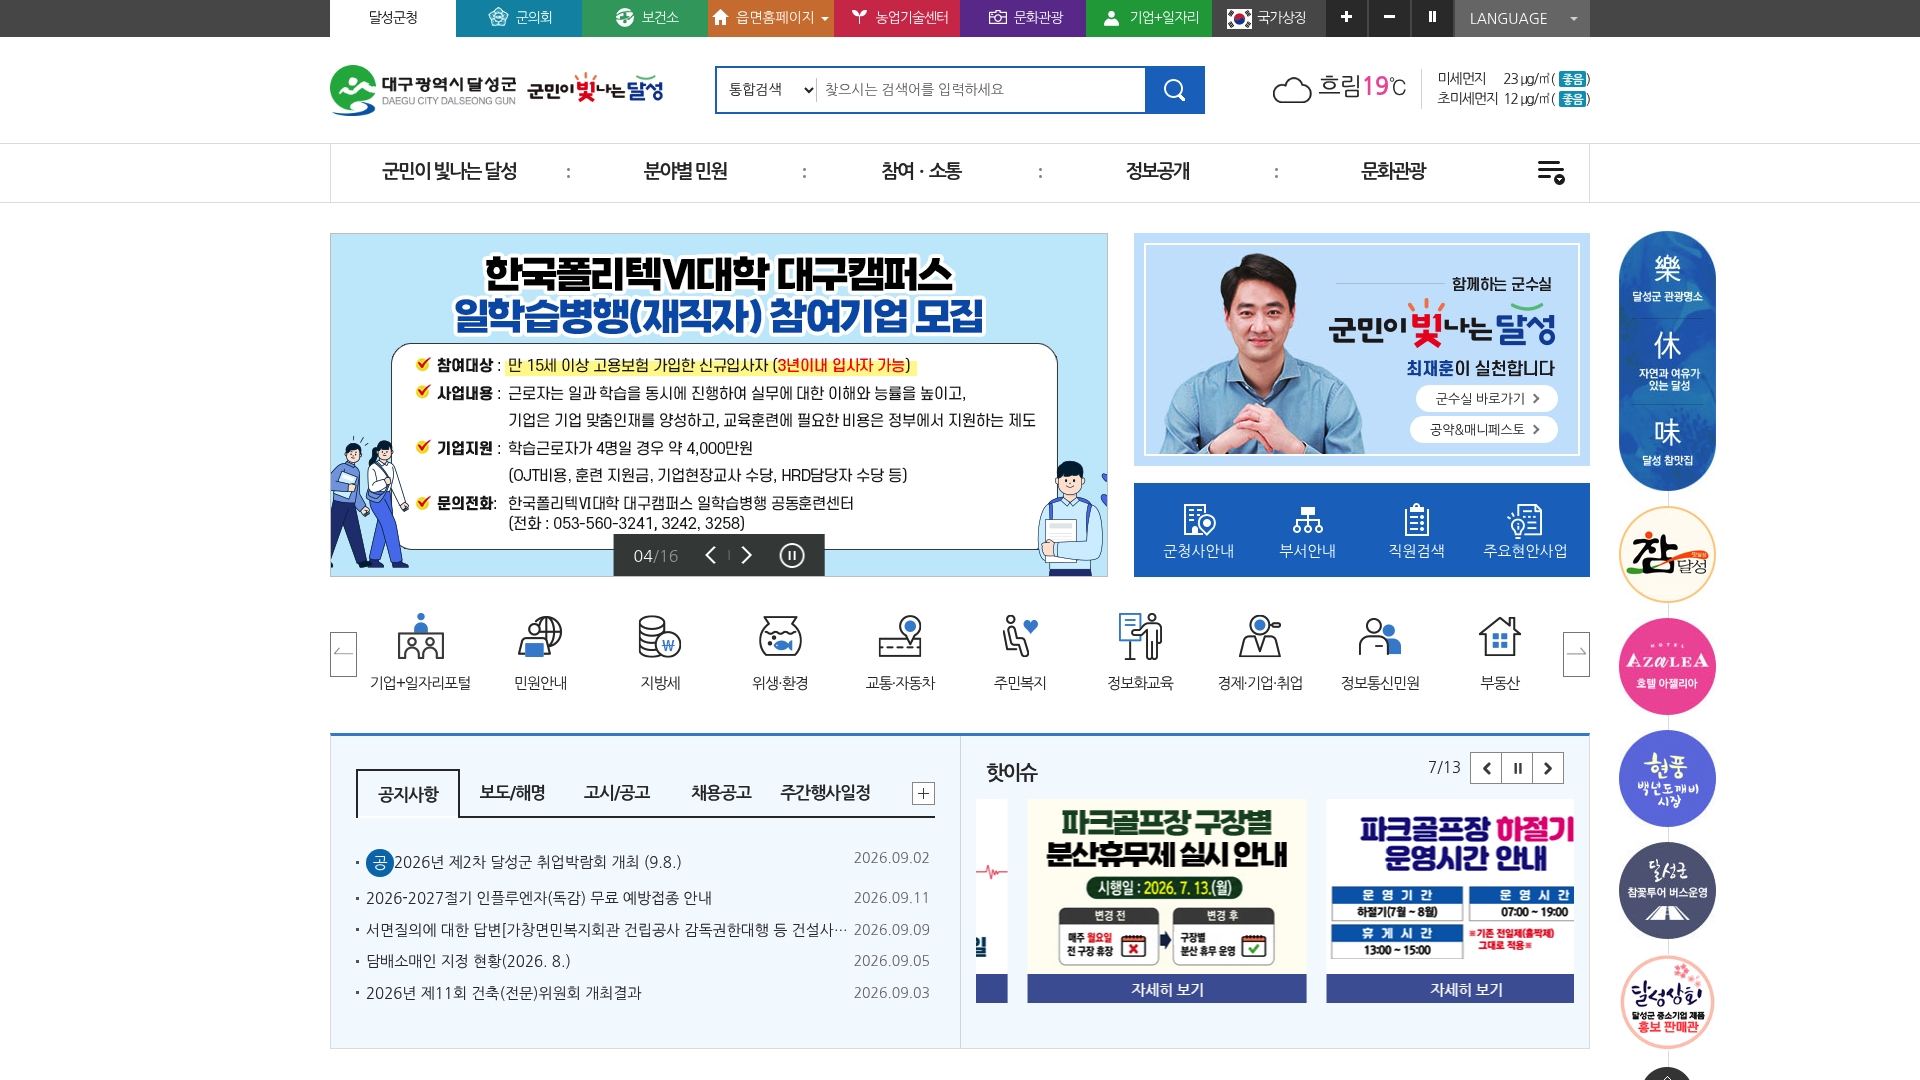Go to next 핫이슈 item
The image size is (1920, 1080).
tap(1548, 768)
